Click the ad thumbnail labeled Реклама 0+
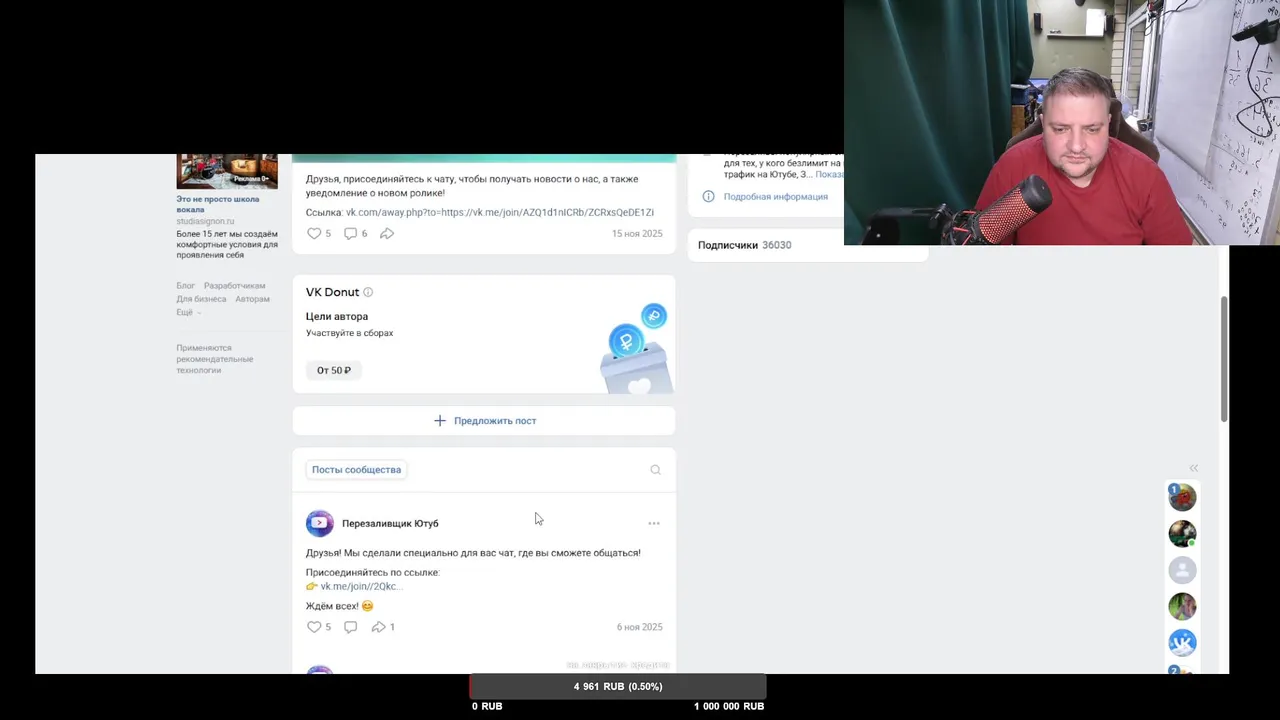 click(227, 171)
